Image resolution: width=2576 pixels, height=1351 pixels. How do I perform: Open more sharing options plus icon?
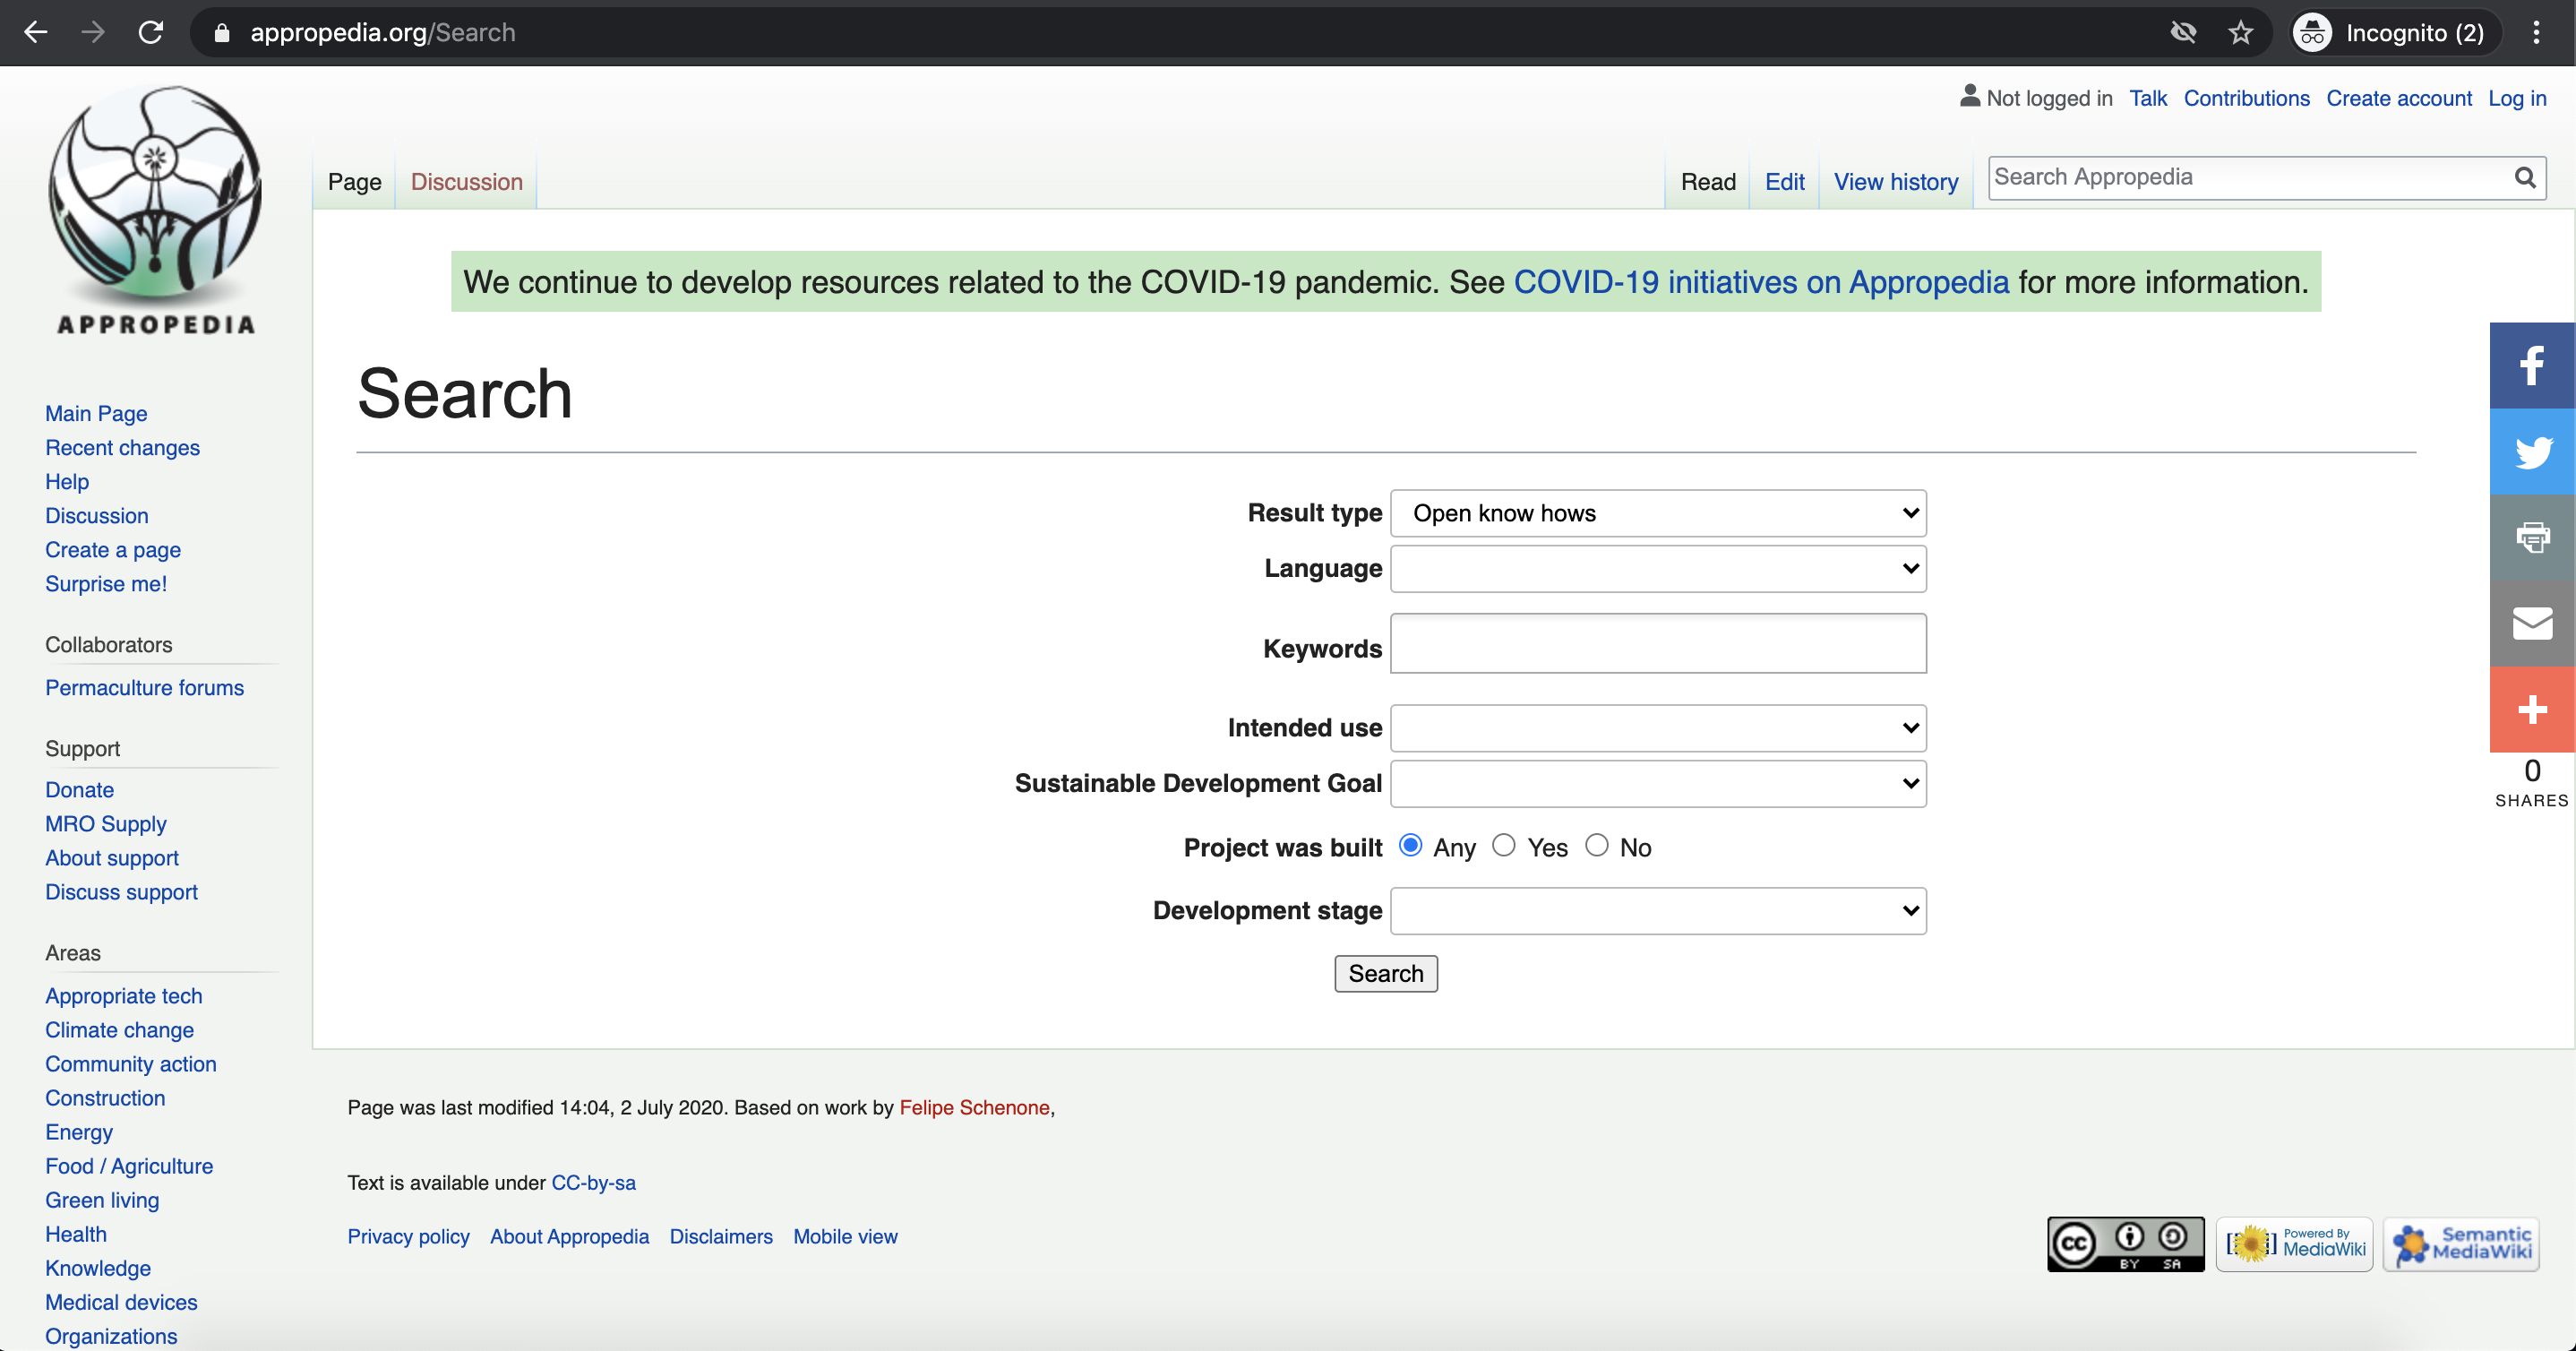(x=2531, y=710)
